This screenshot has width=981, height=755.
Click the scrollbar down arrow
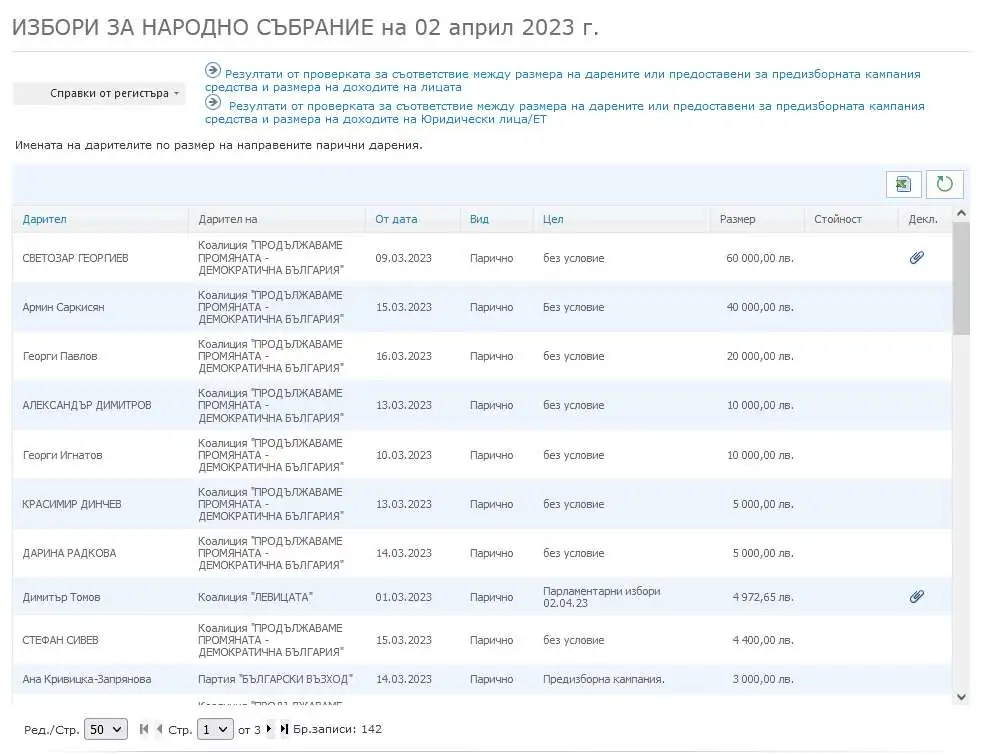961,697
